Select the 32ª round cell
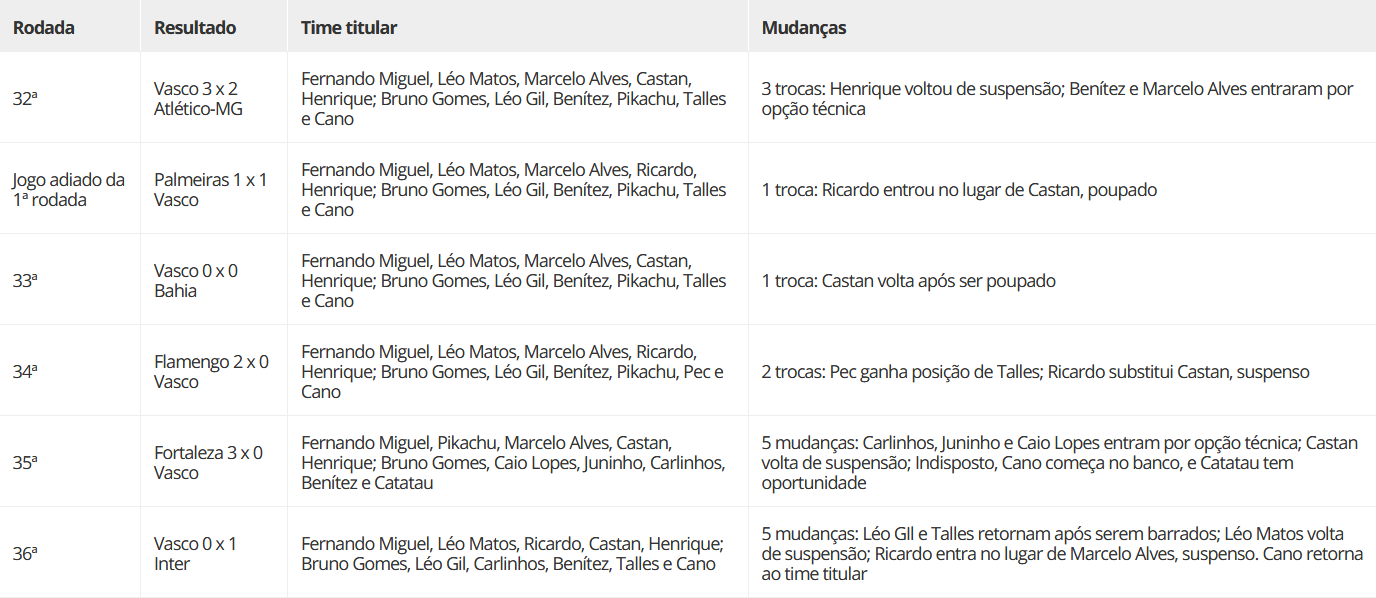The image size is (1376, 598). click(25, 99)
